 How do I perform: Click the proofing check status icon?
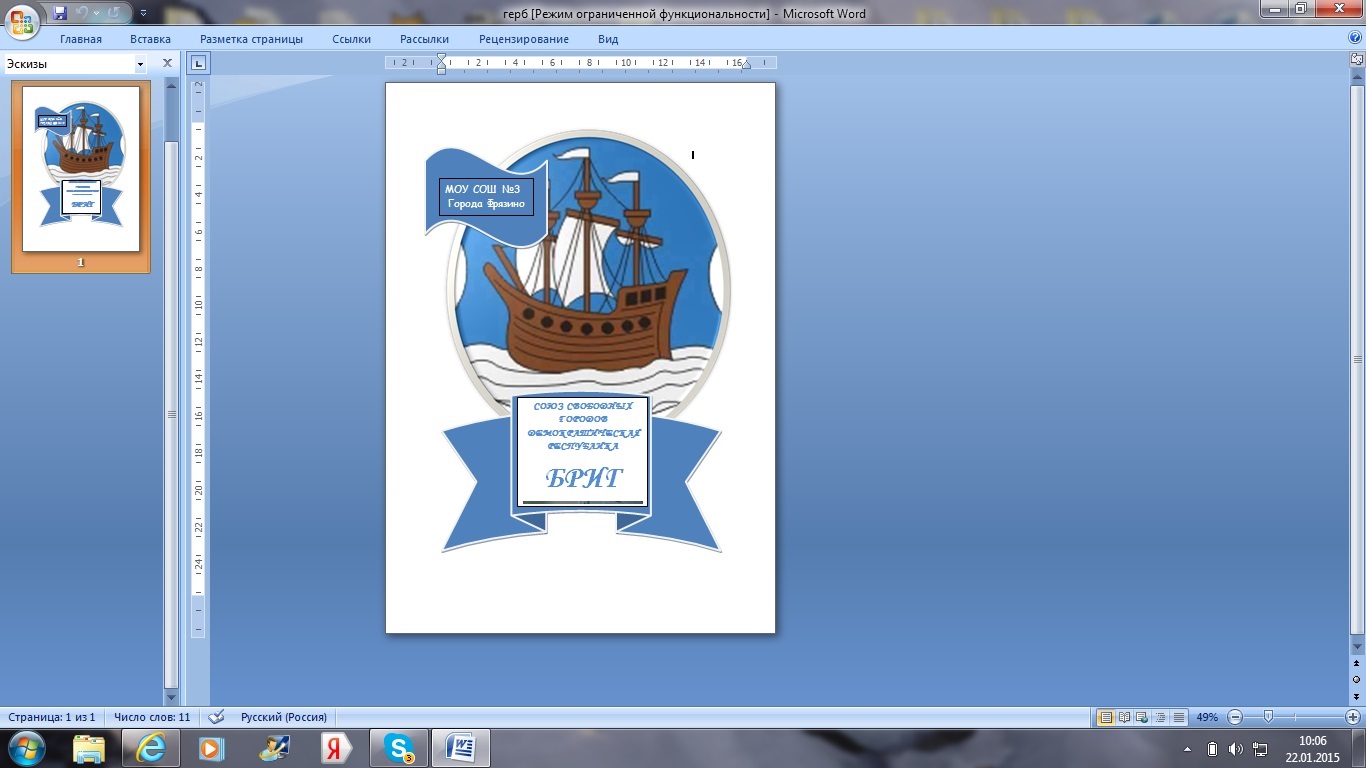click(216, 717)
